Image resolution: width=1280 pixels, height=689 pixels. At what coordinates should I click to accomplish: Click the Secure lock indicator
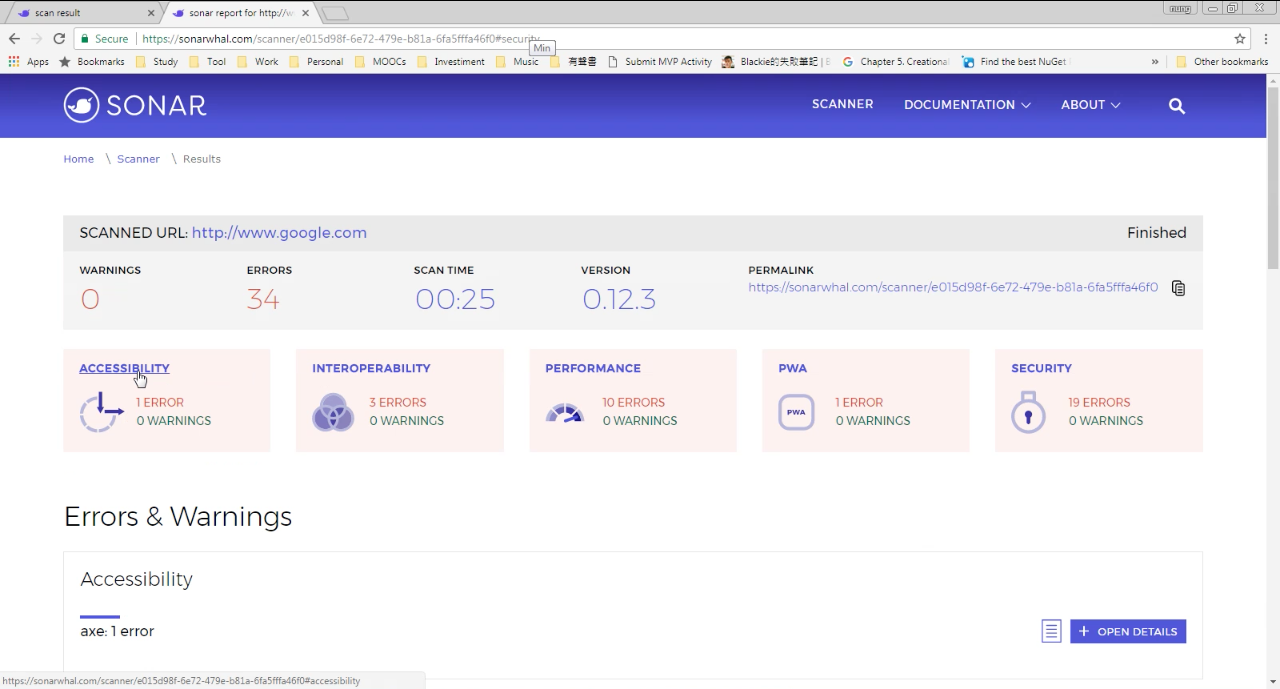pyautogui.click(x=105, y=39)
